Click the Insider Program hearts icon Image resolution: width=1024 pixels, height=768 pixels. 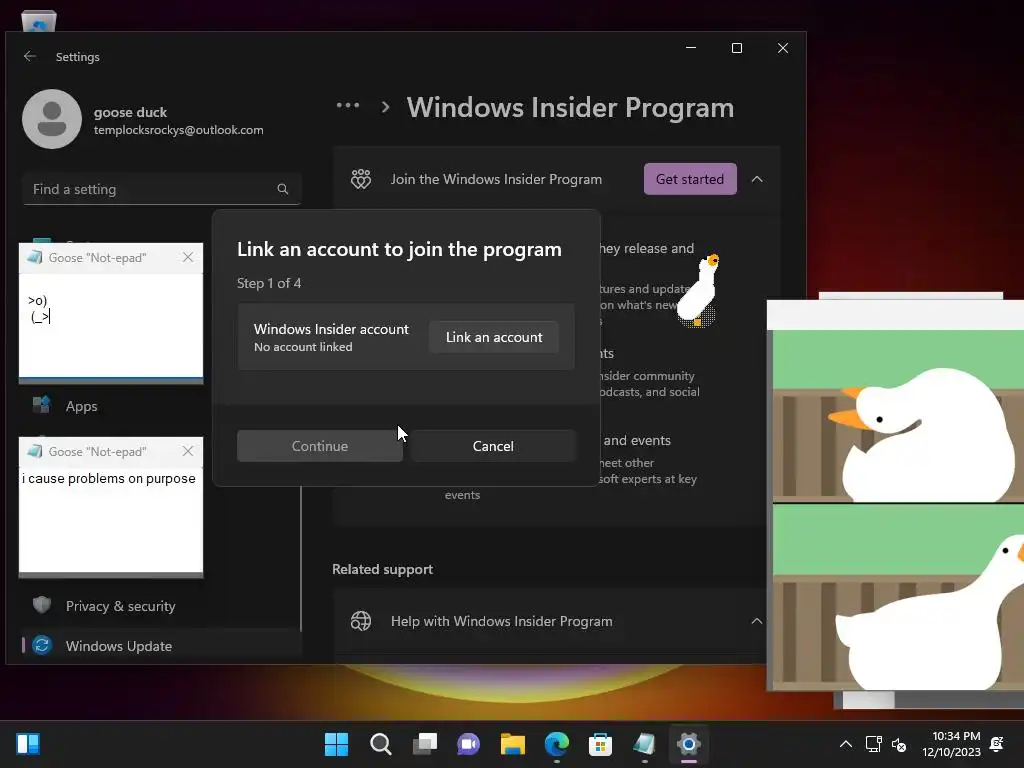tap(360, 179)
